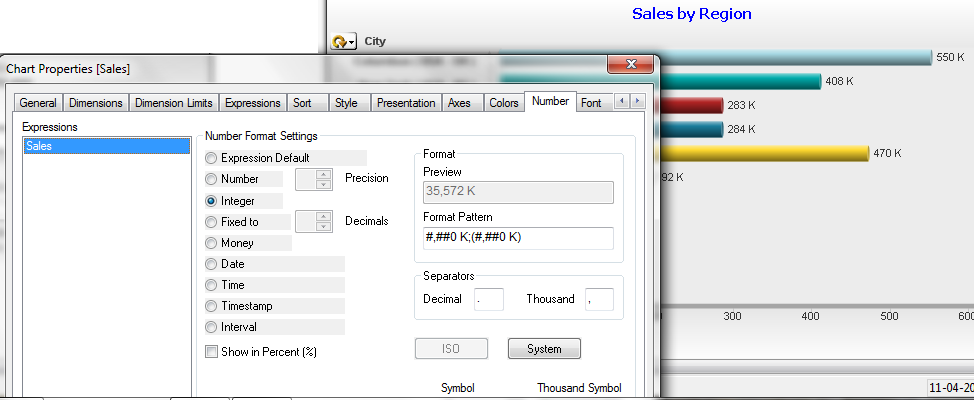Click the 470 K data label

[x=887, y=153]
